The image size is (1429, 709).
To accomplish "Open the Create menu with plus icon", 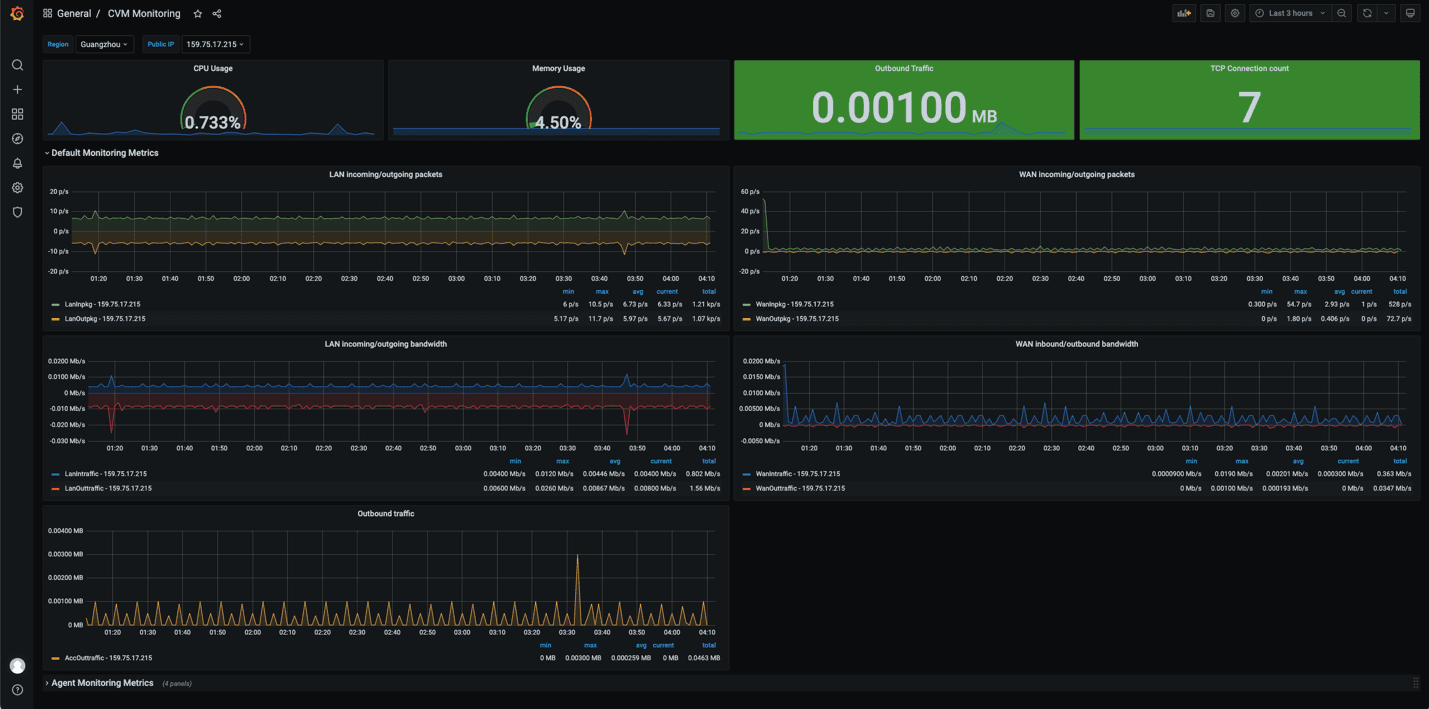I will coord(16,89).
